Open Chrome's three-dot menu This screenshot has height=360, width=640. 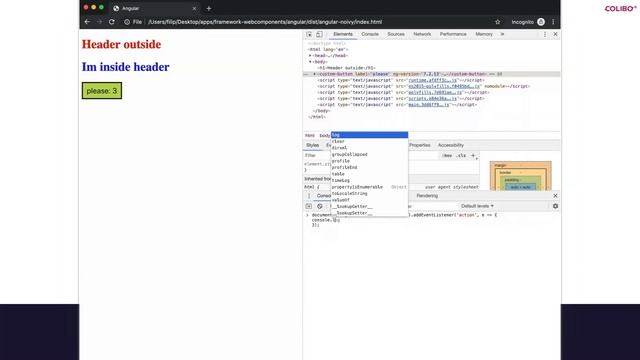pos(553,22)
